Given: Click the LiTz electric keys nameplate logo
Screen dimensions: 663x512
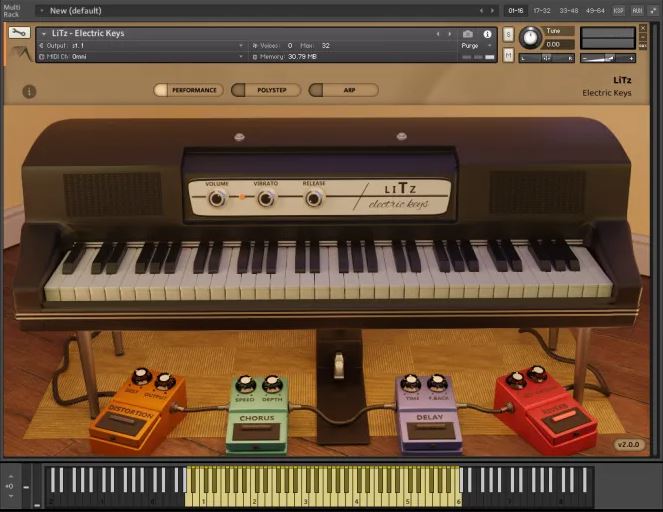Looking at the screenshot, I should [399, 197].
